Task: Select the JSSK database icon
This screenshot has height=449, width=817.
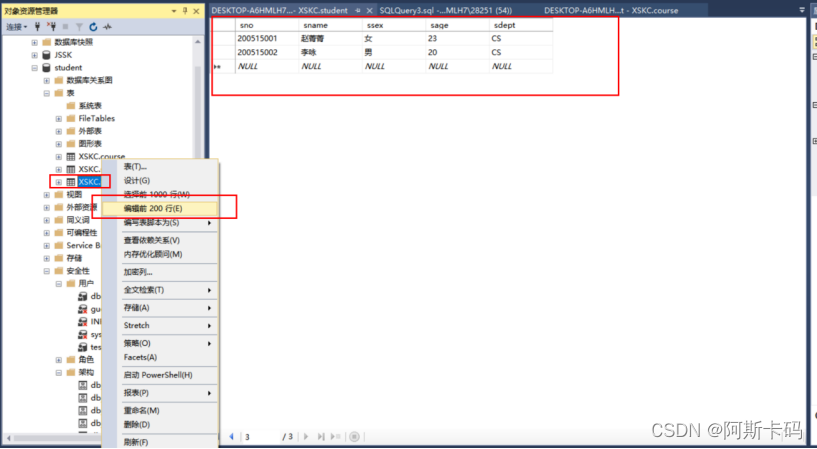Action: click(46, 55)
